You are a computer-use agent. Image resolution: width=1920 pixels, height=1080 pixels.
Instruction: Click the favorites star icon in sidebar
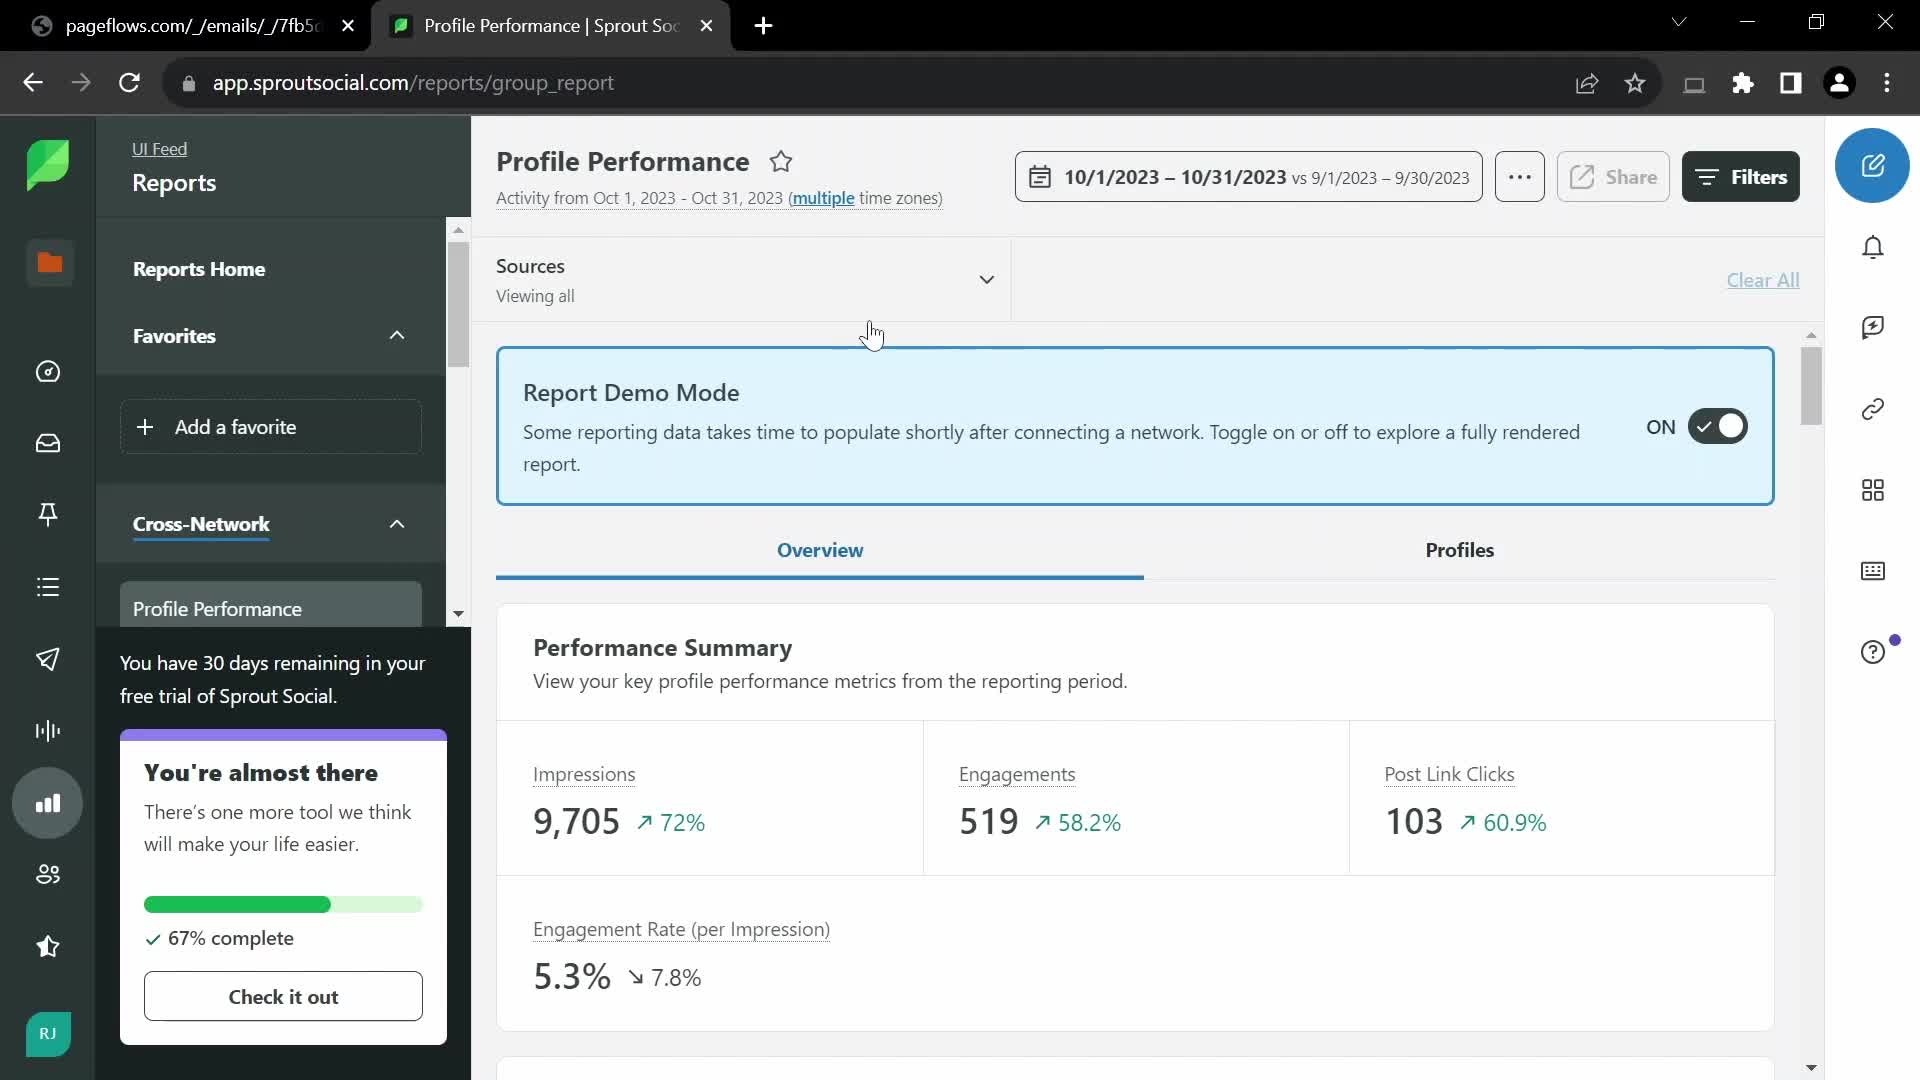(47, 947)
